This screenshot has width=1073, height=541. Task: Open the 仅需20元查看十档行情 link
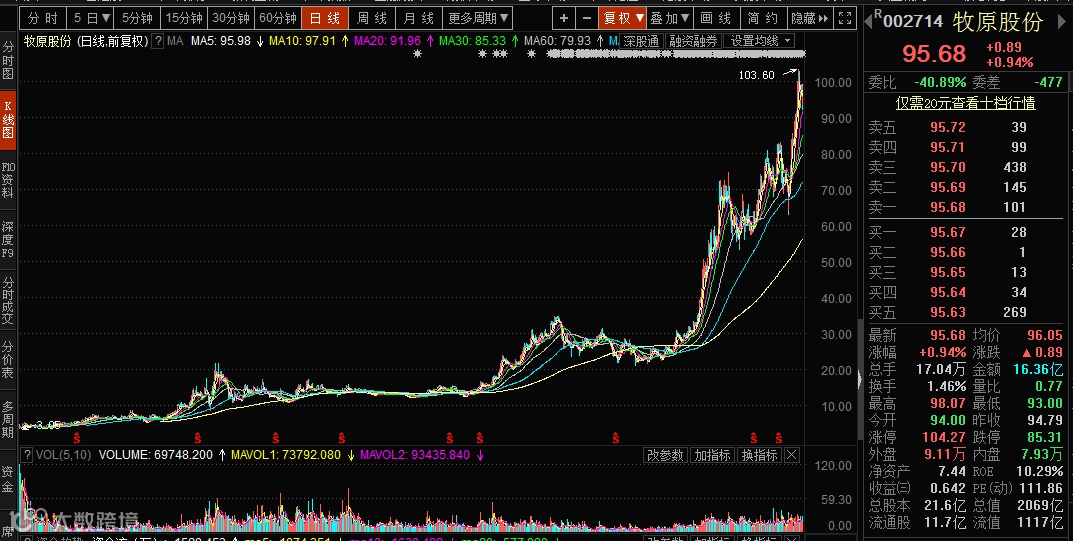coord(966,103)
